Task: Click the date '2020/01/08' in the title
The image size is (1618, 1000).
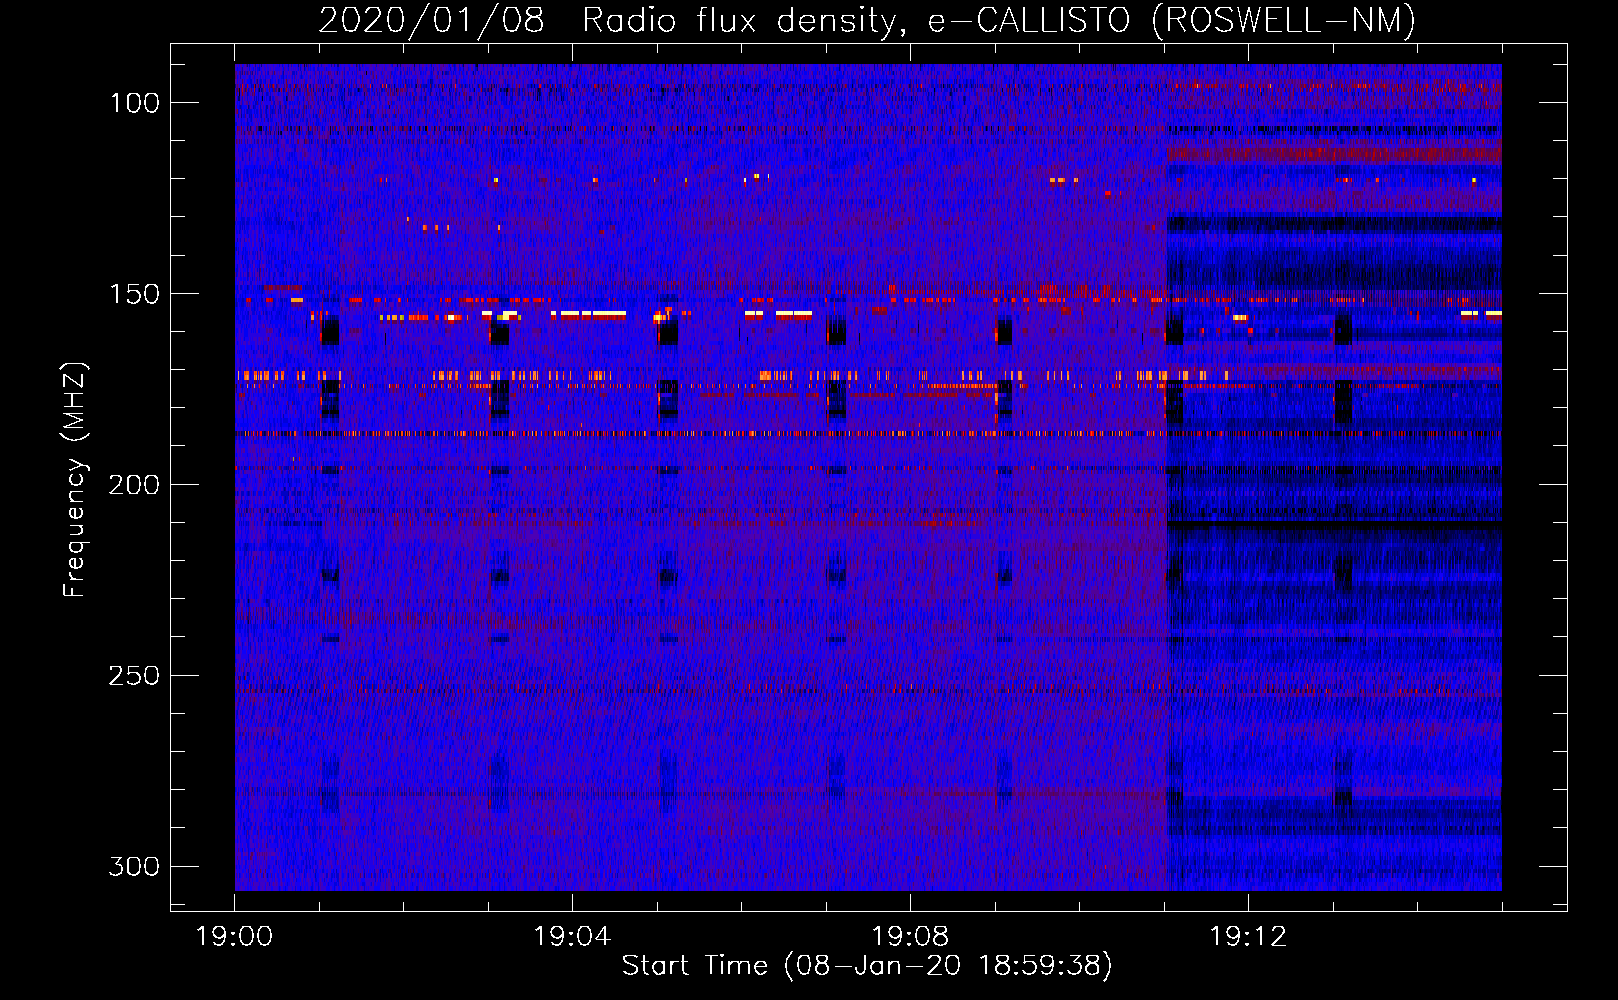Action: [x=432, y=20]
